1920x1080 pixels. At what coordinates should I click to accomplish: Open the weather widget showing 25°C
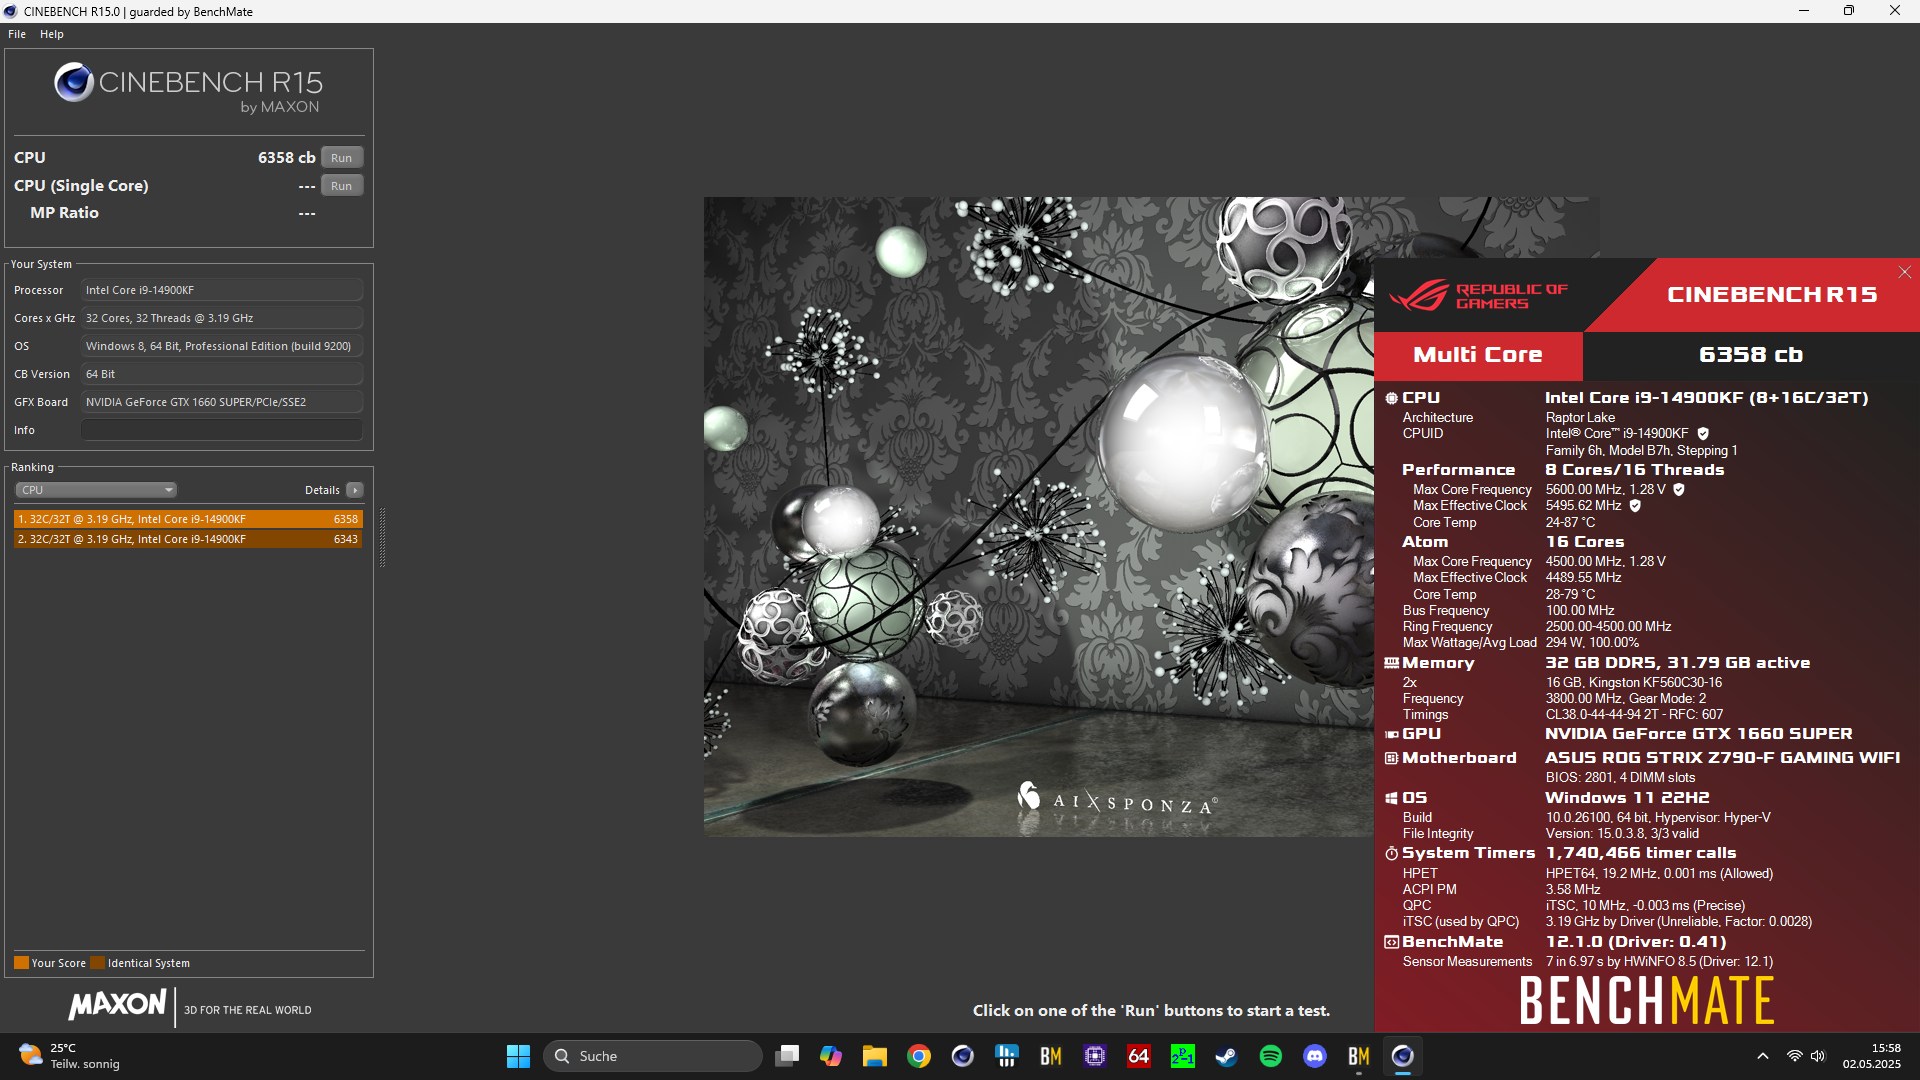click(x=70, y=1056)
